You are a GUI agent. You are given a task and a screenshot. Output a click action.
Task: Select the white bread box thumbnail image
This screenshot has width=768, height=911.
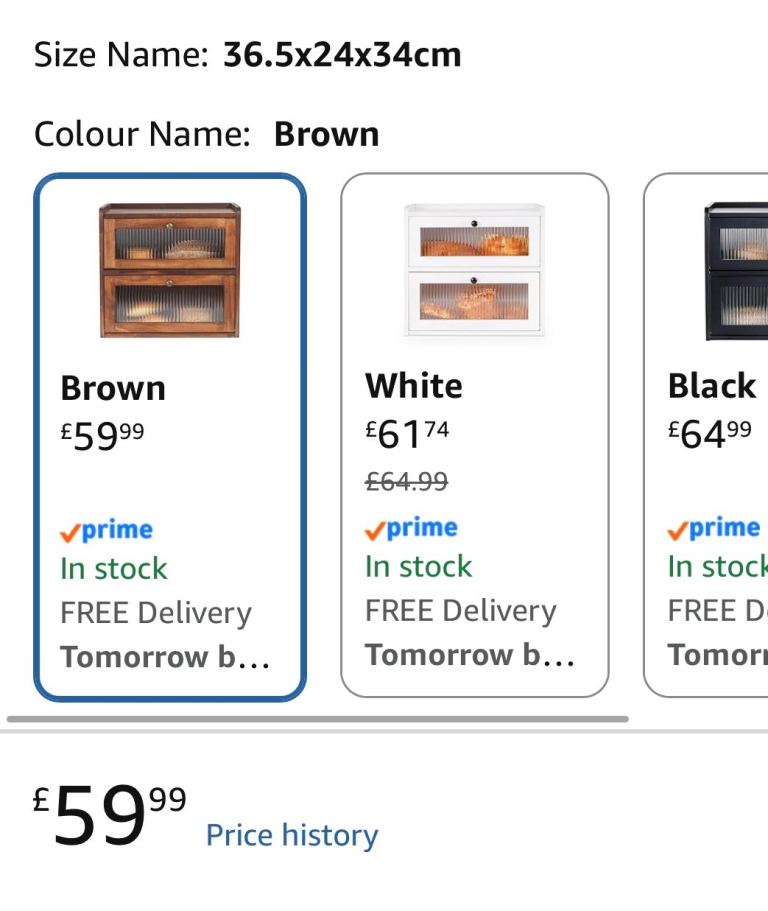pyautogui.click(x=475, y=269)
